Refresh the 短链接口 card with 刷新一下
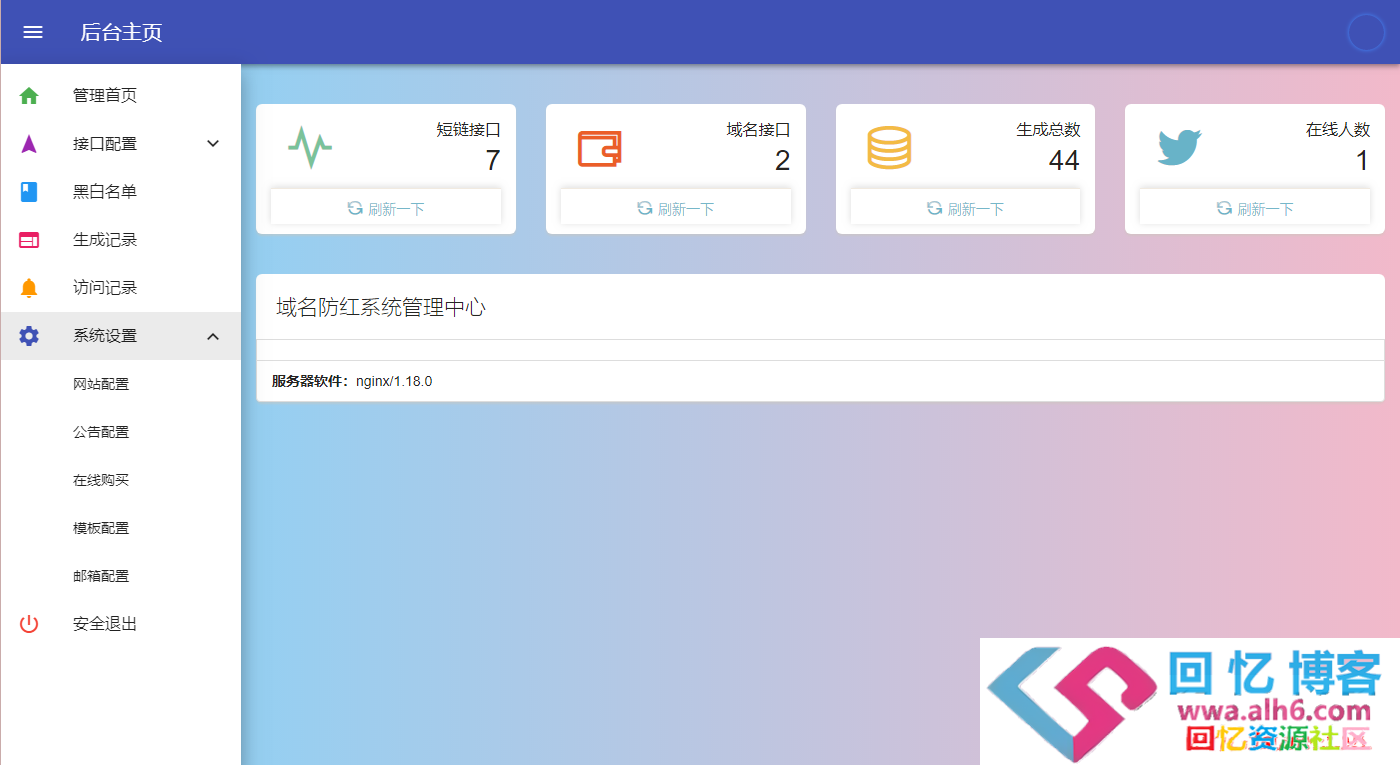Viewport: 1400px width, 765px height. point(386,208)
